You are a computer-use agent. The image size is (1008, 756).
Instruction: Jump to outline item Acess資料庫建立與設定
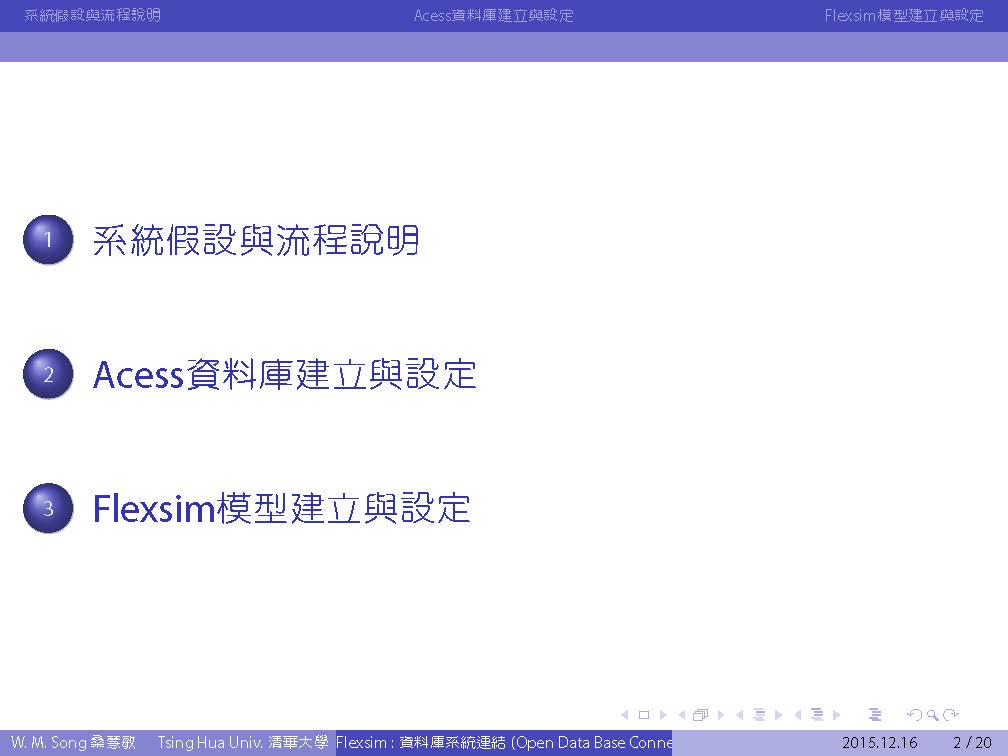pyautogui.click(x=284, y=375)
